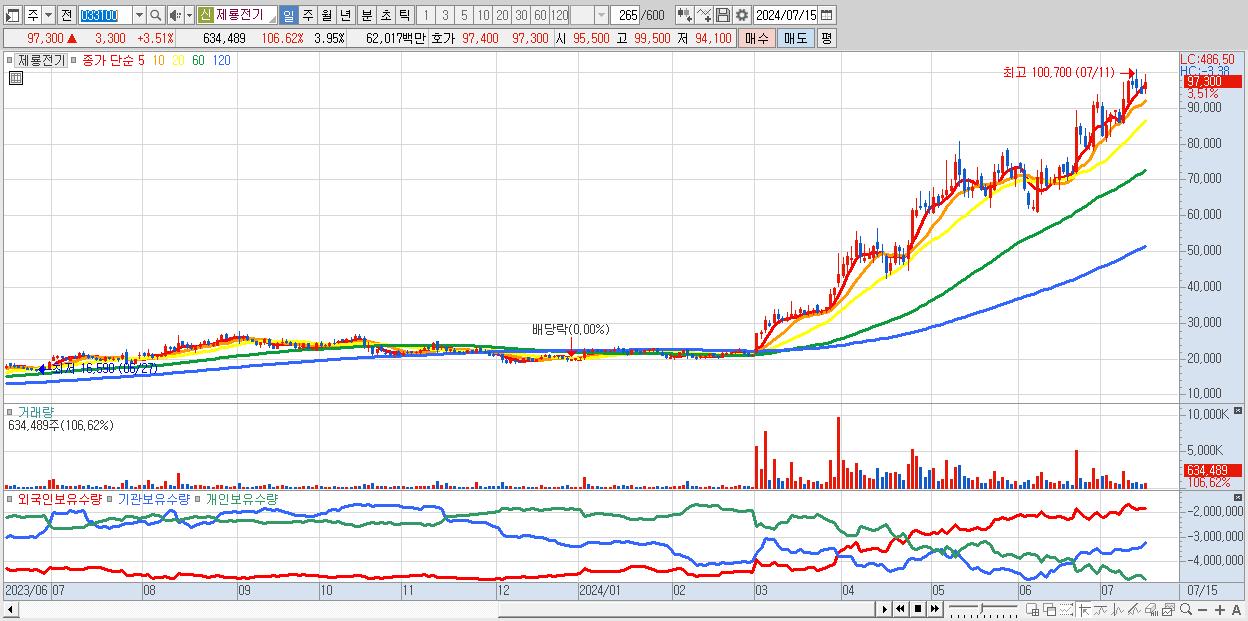Click the letter A text tool icon

click(x=1236, y=610)
